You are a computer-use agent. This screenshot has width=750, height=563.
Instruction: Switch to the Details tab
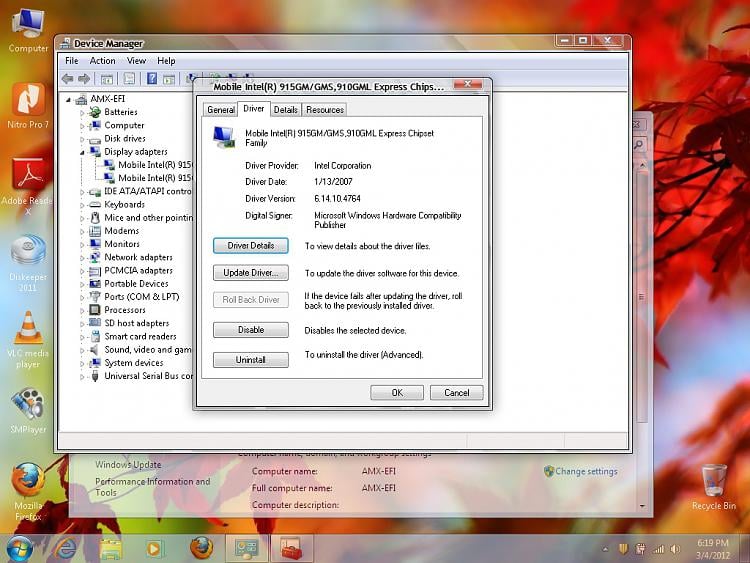286,110
